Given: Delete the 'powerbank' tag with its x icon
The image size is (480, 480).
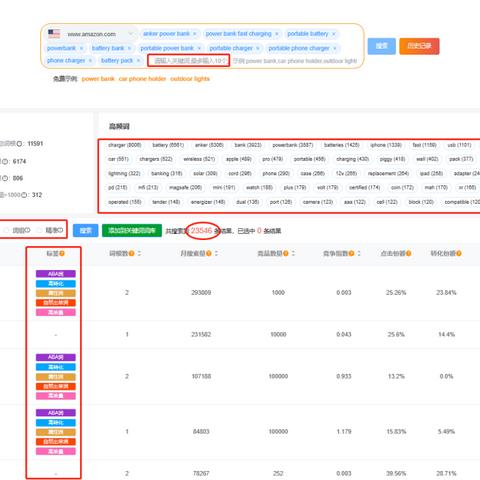Looking at the screenshot, I should pos(81,48).
